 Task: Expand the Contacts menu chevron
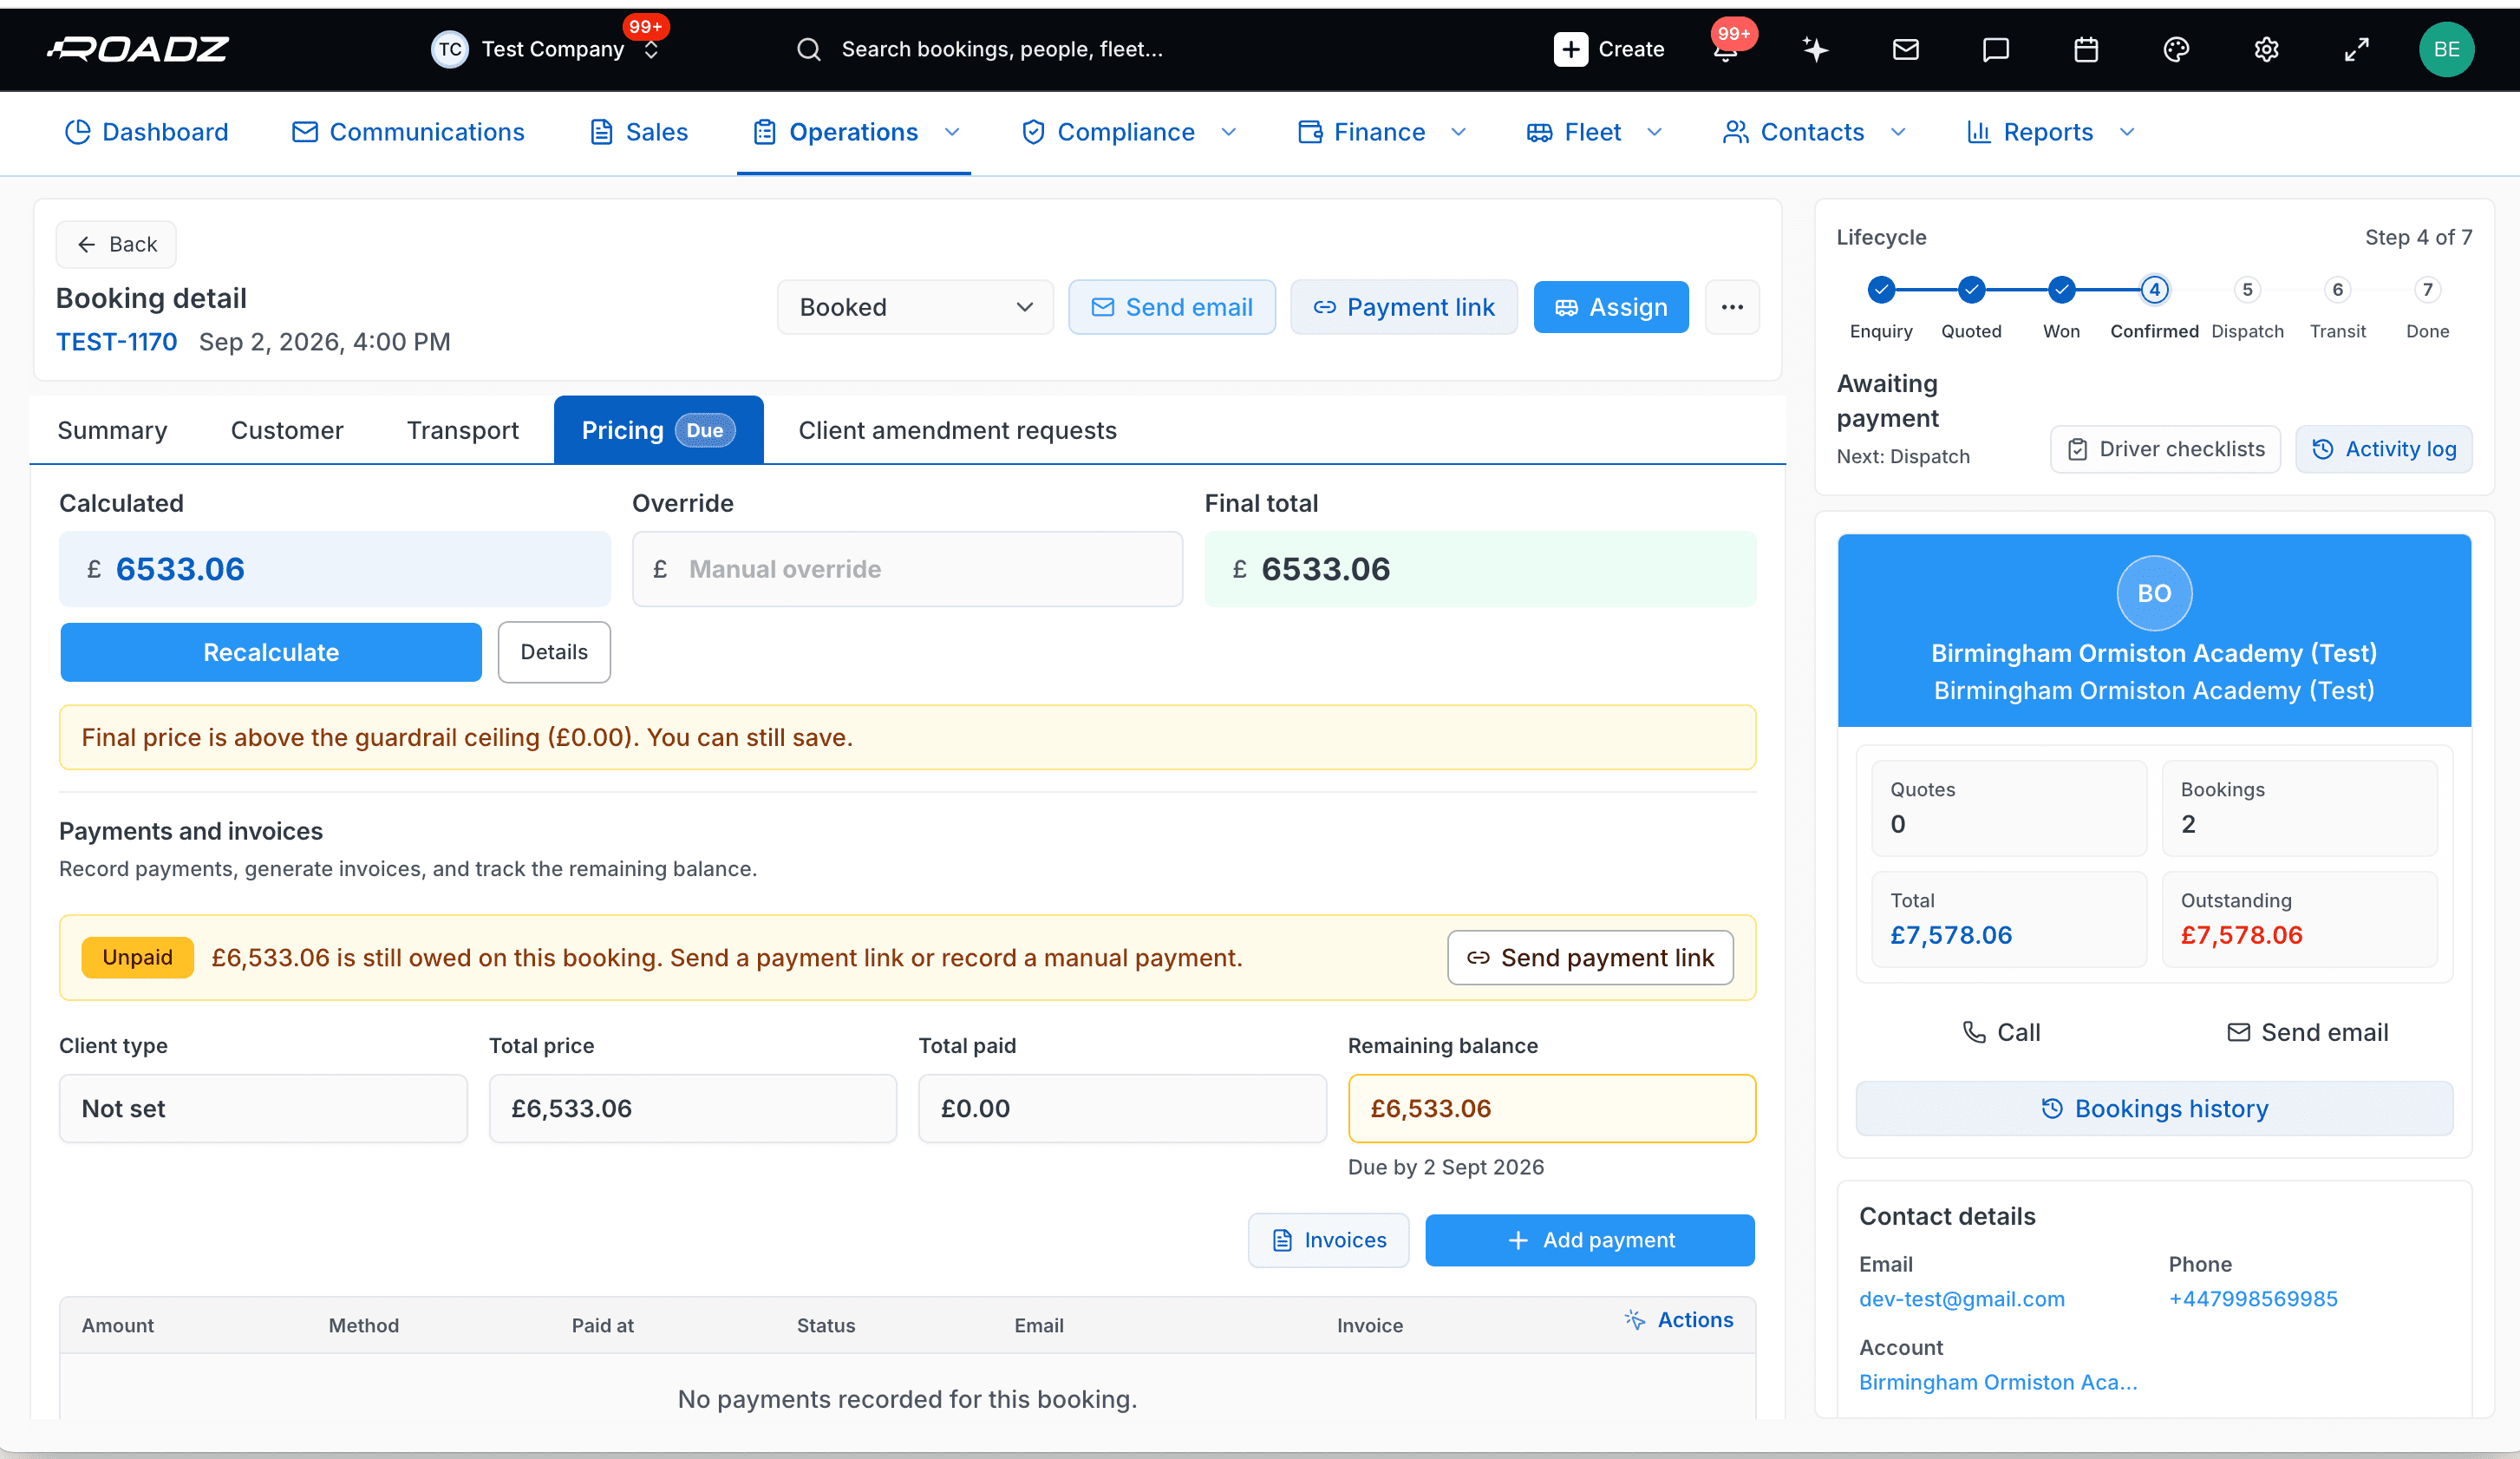click(1898, 132)
